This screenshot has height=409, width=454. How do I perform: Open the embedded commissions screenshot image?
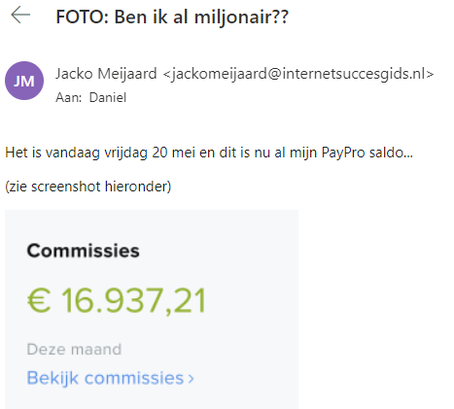click(x=151, y=309)
